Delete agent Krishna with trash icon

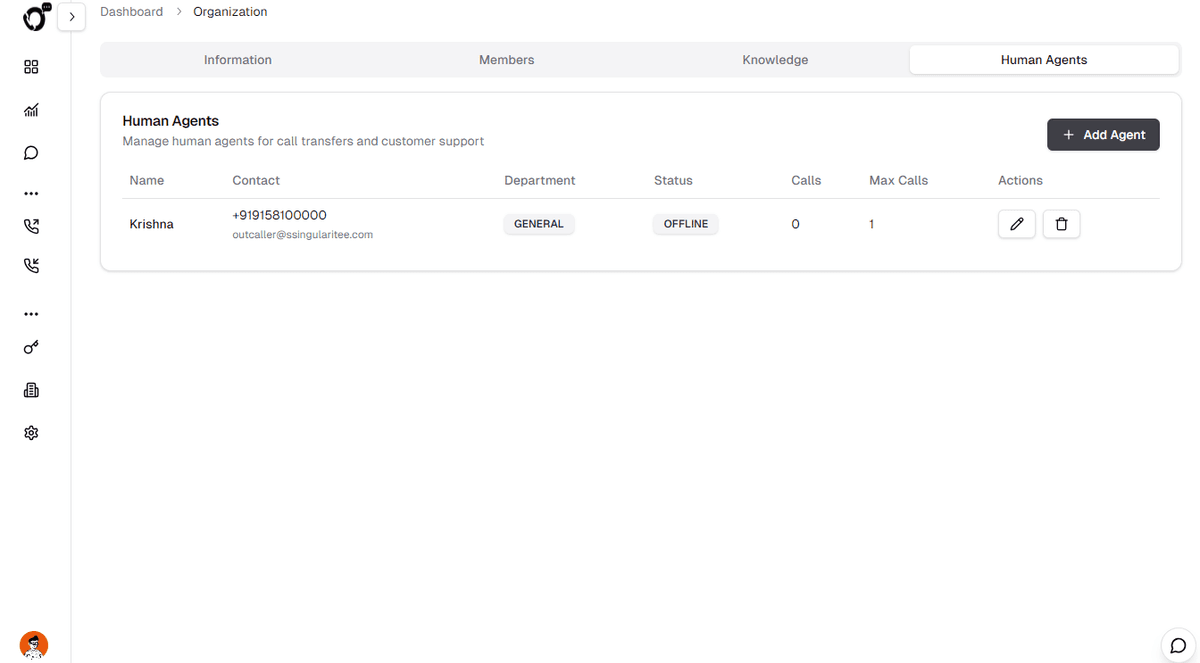1061,224
